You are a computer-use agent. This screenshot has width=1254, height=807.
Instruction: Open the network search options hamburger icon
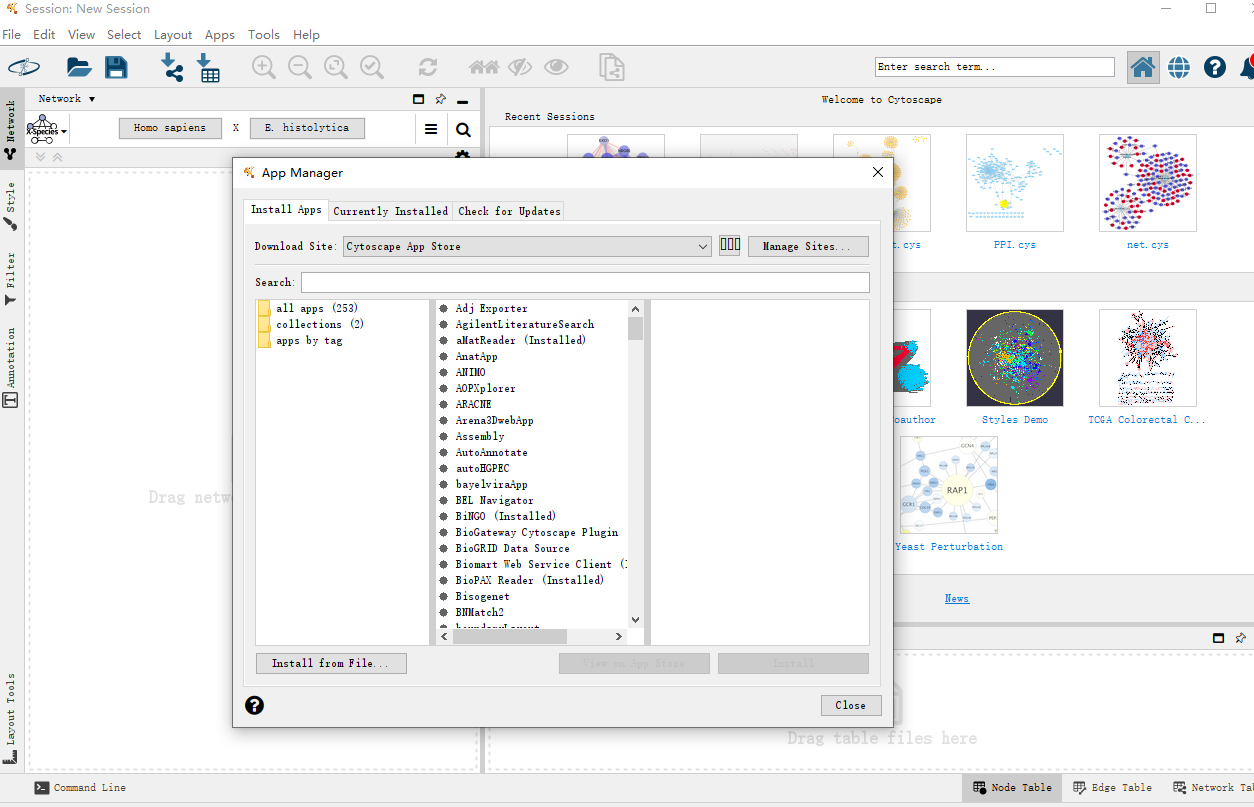pos(431,129)
